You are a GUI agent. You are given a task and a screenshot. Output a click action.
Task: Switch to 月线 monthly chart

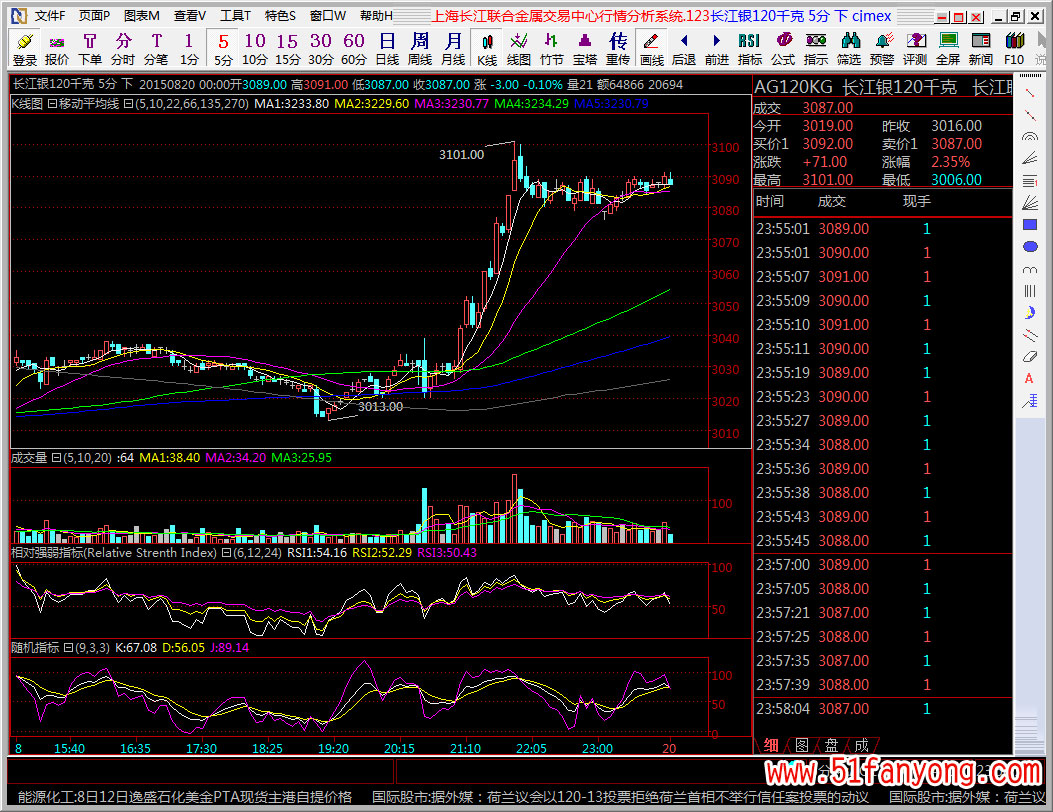[x=453, y=49]
